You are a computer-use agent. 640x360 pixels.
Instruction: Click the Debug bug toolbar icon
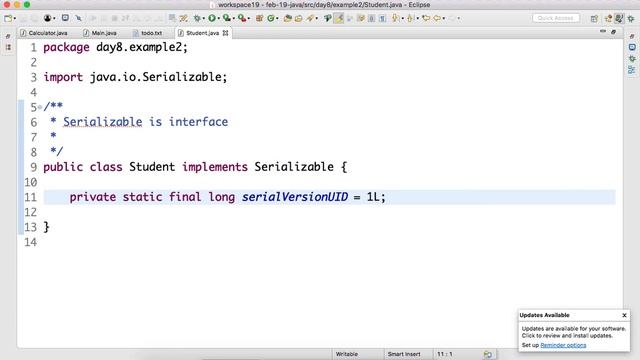pyautogui.click(x=197, y=18)
